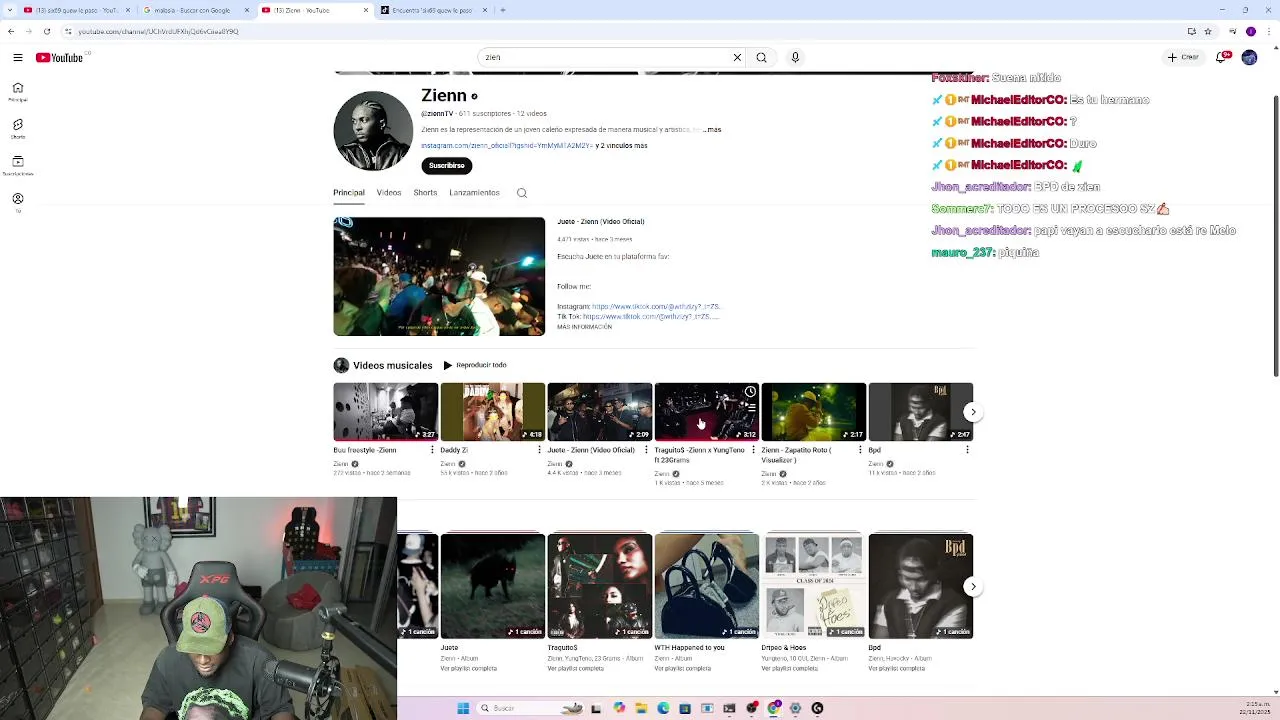Viewport: 1280px width, 720px height.
Task: Open Microsoft Edge from the taskbar
Action: [663, 708]
